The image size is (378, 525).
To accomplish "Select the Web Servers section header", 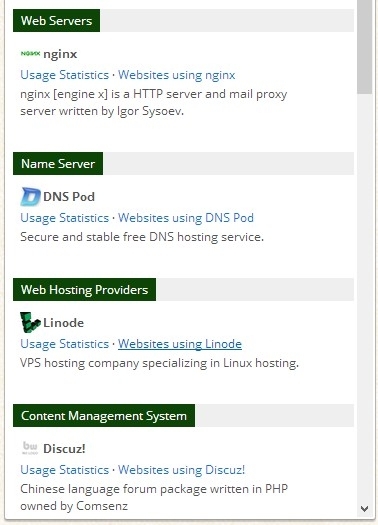I will (x=56, y=20).
